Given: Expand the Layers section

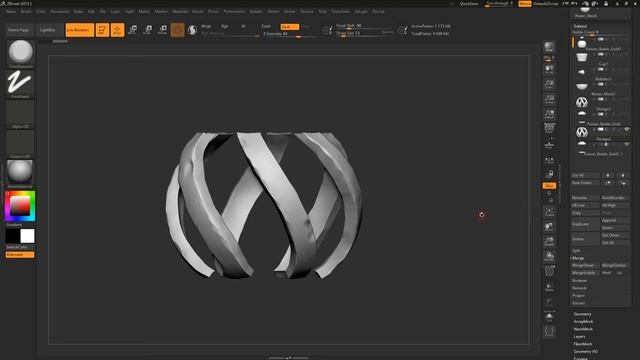Looking at the screenshot, I should click(579, 336).
